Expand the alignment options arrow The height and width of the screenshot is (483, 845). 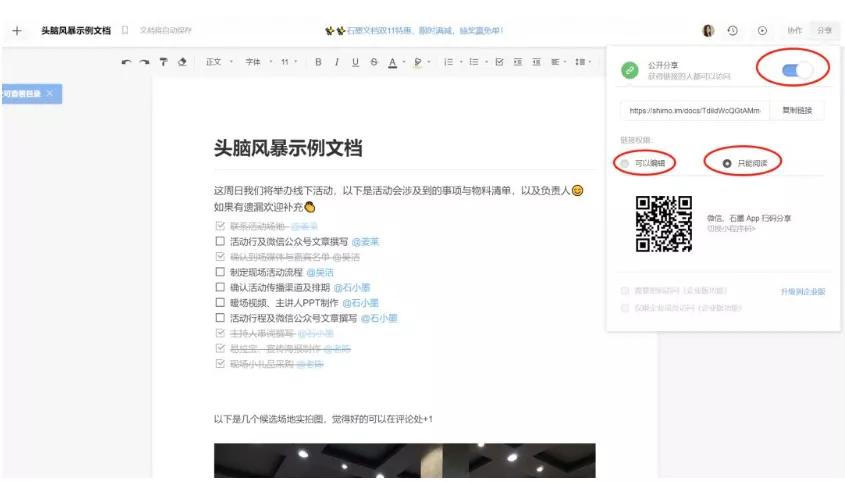click(x=565, y=62)
